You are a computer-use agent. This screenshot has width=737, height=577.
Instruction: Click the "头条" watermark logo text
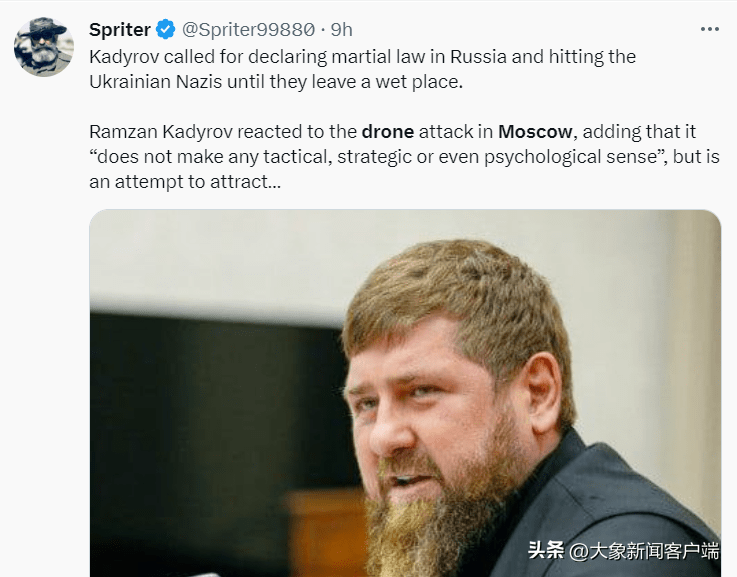click(x=546, y=550)
